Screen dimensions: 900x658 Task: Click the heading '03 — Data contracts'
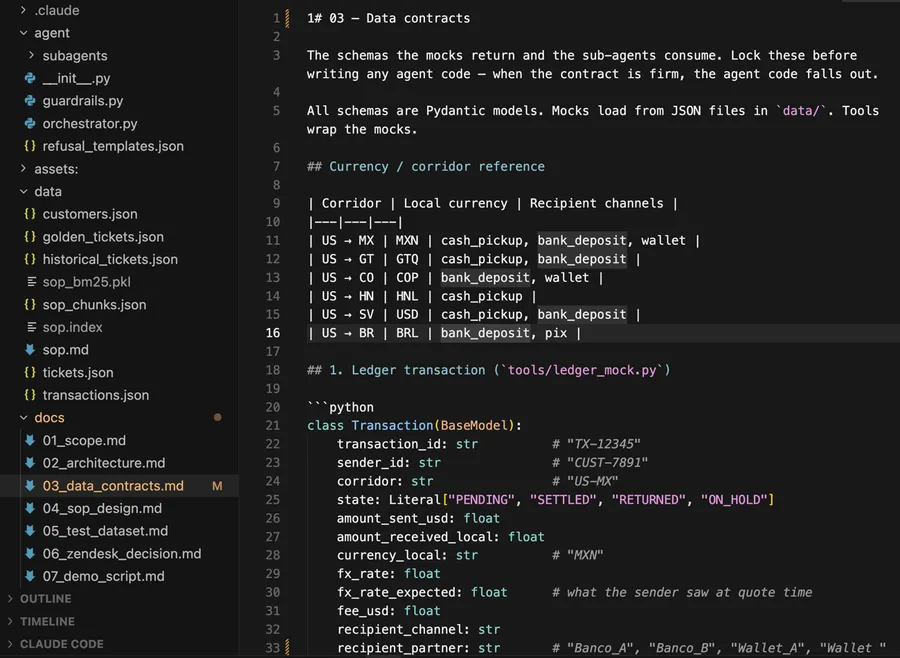pyautogui.click(x=399, y=18)
